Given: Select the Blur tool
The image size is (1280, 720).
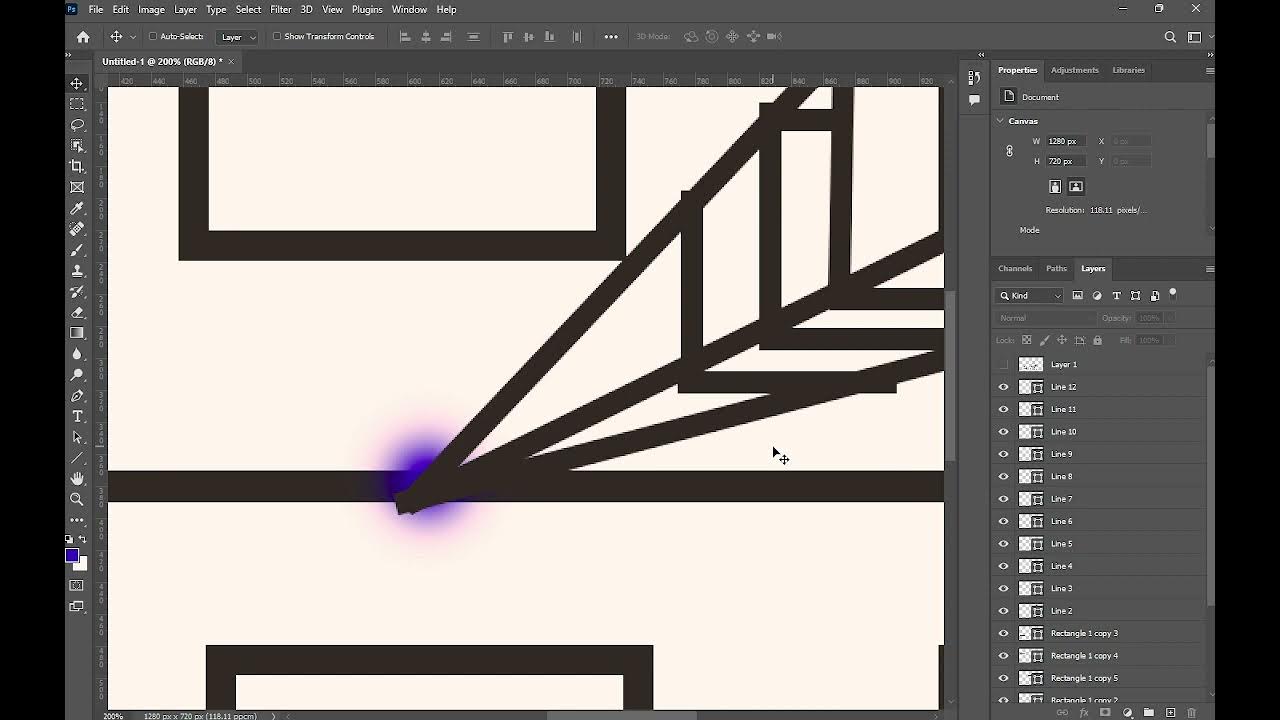Looking at the screenshot, I should point(77,354).
